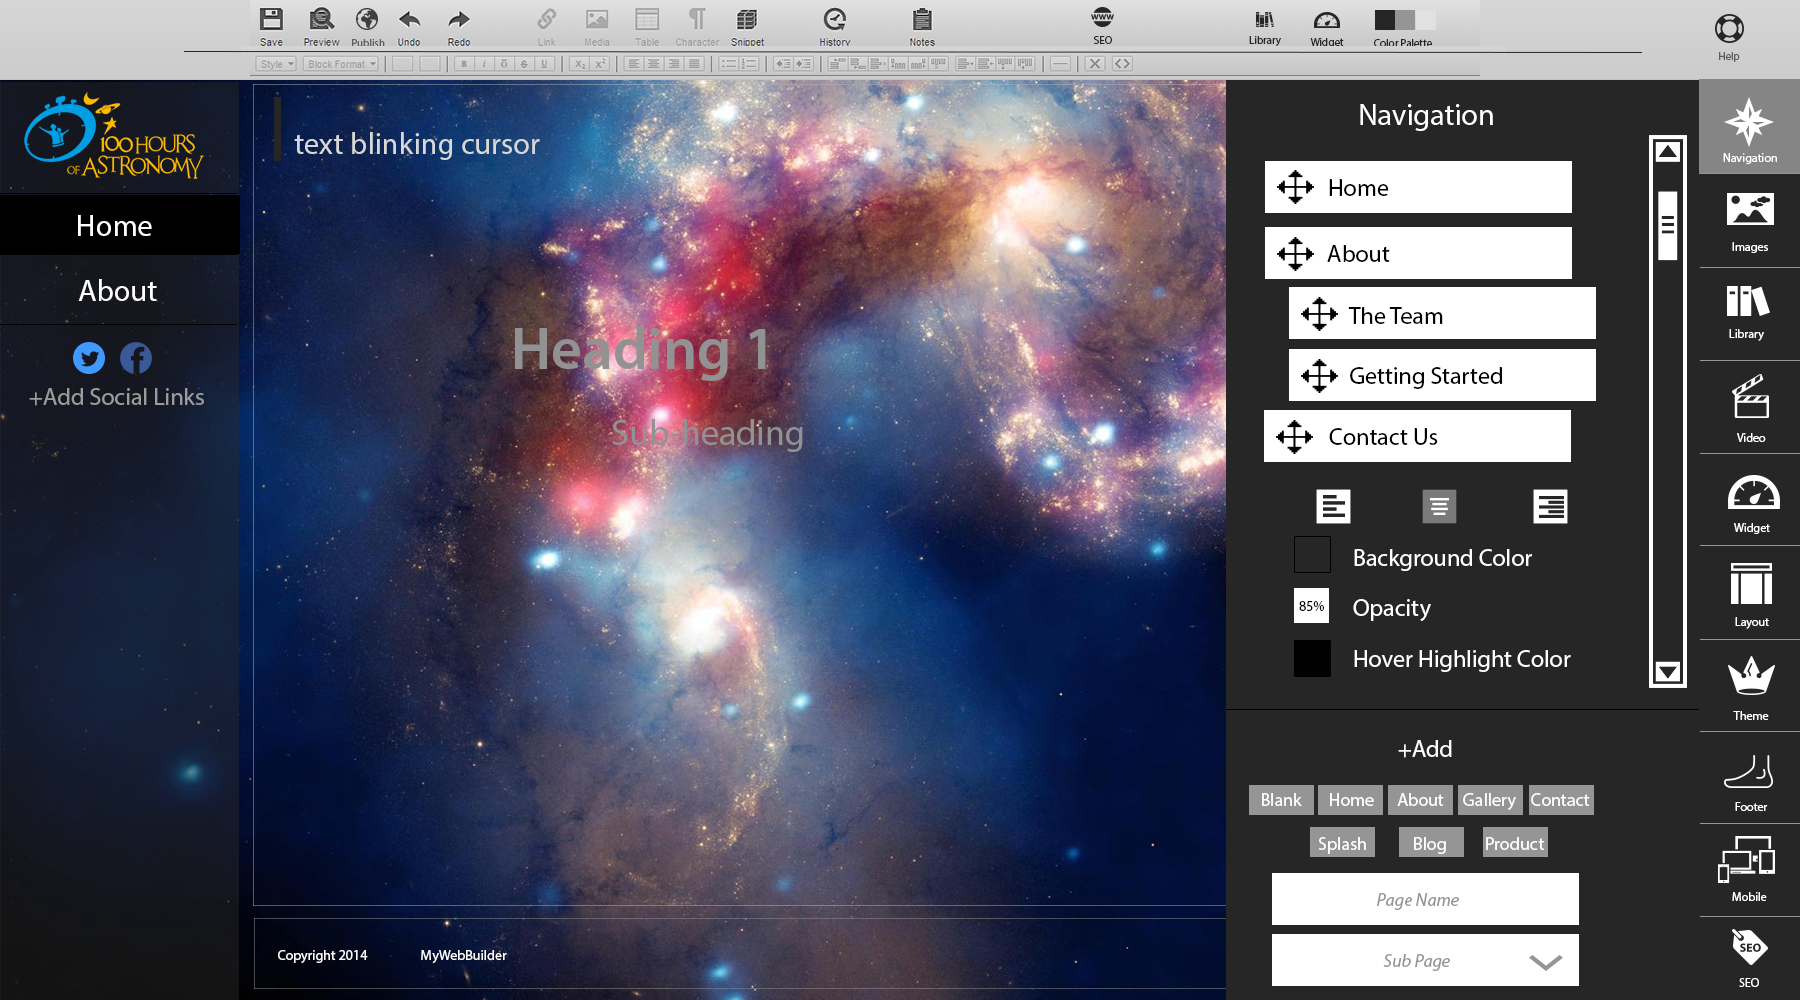The height and width of the screenshot is (1000, 1800).
Task: Select Getting Started navigation item
Action: tap(1442, 375)
